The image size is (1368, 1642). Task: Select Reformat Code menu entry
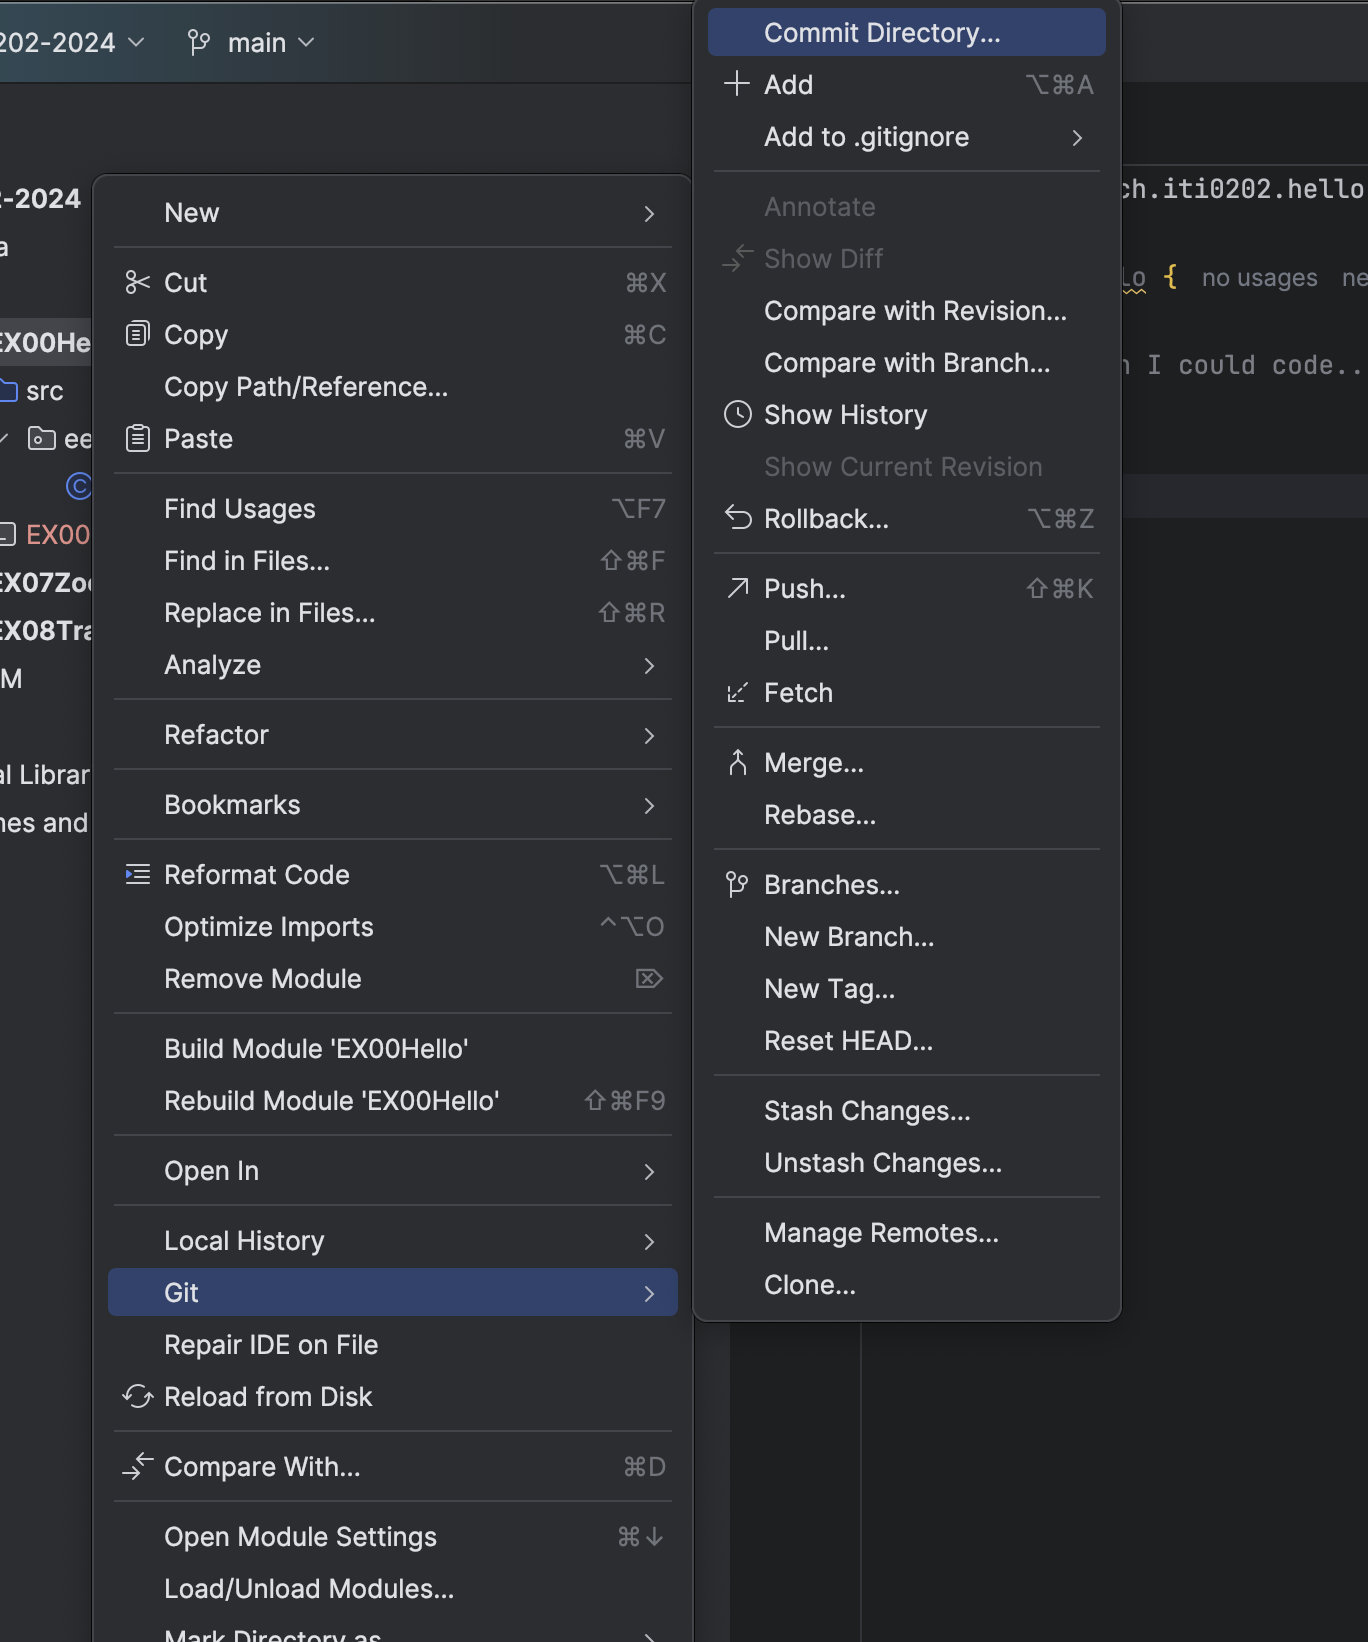(256, 875)
